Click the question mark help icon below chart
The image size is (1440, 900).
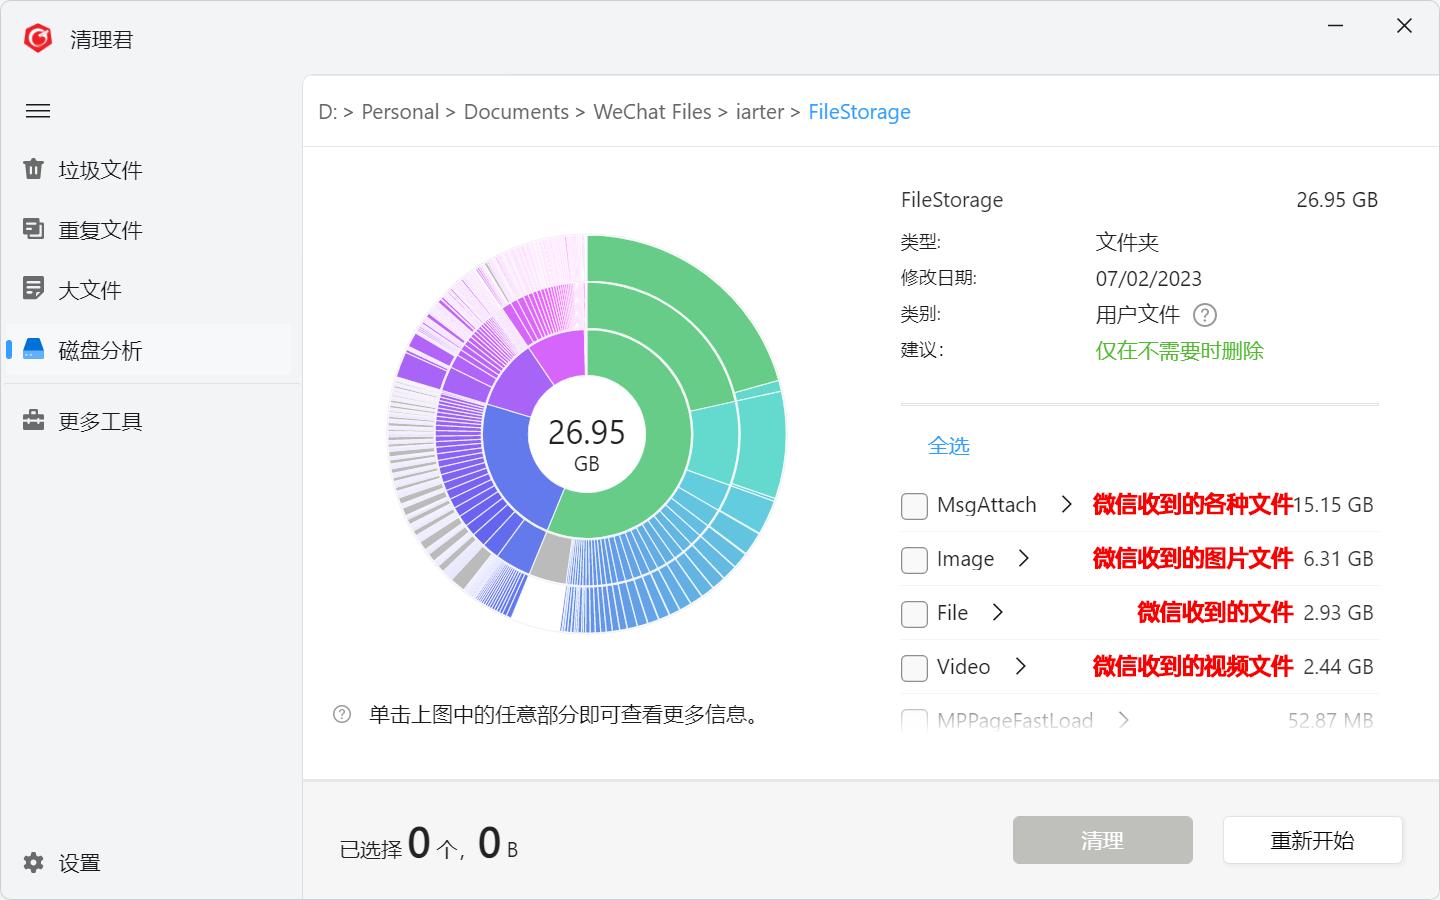(343, 714)
